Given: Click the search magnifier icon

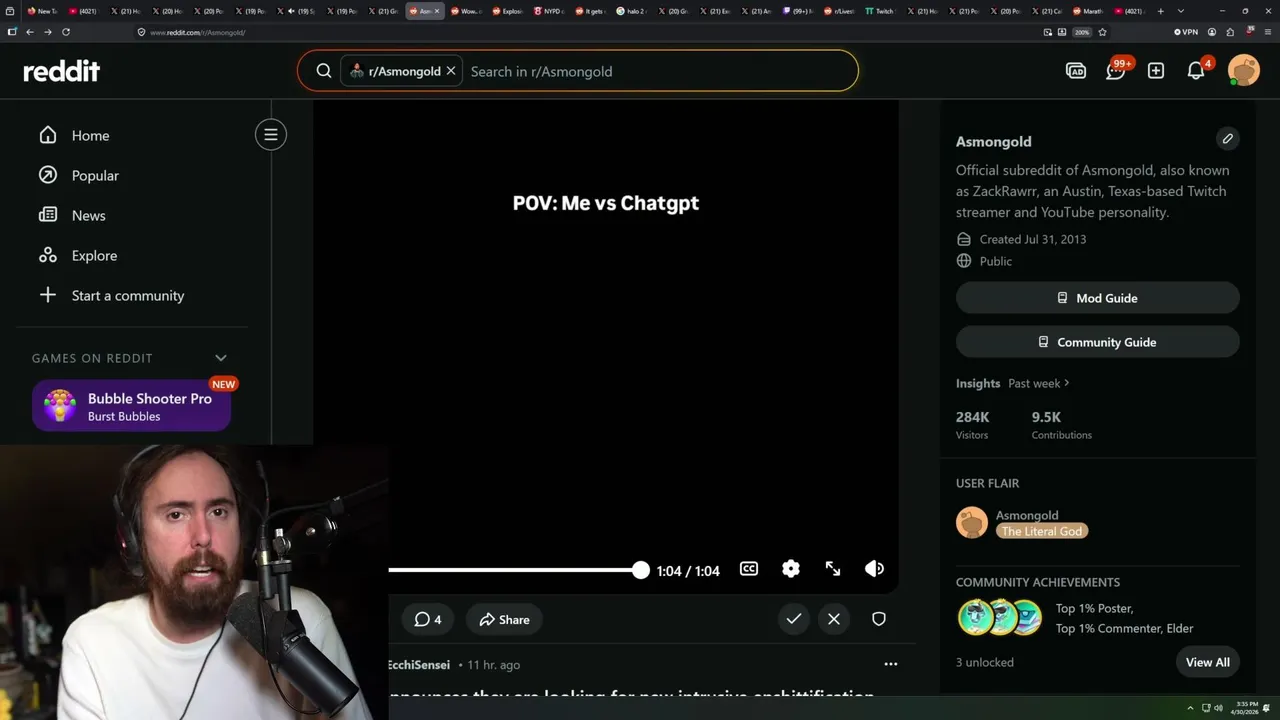Looking at the screenshot, I should [324, 71].
